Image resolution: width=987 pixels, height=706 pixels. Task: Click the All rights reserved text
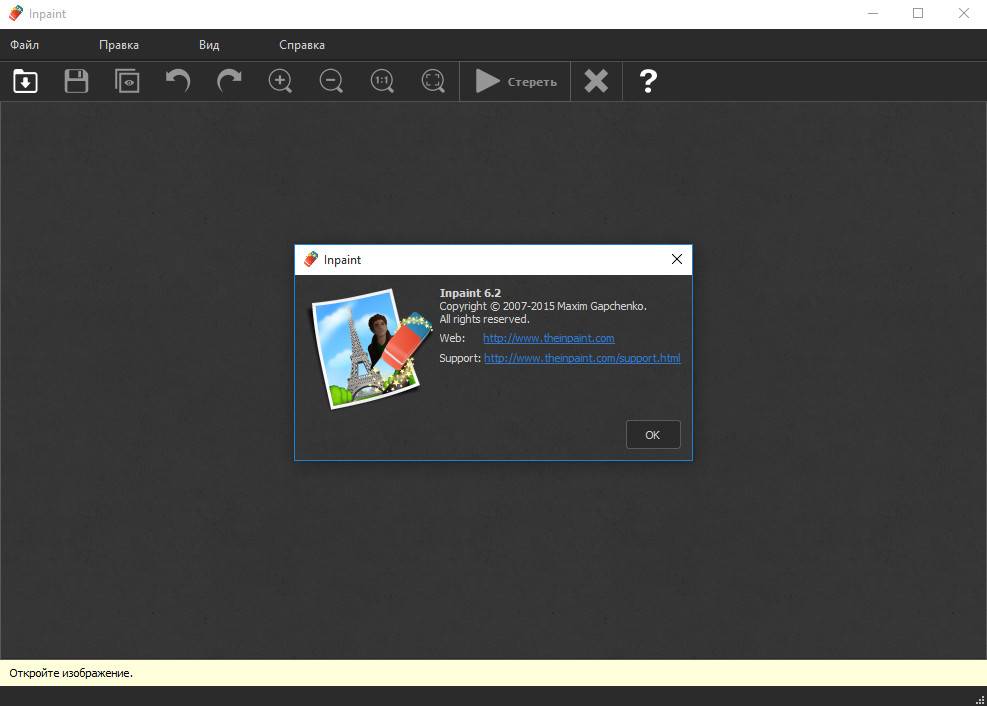pos(485,320)
